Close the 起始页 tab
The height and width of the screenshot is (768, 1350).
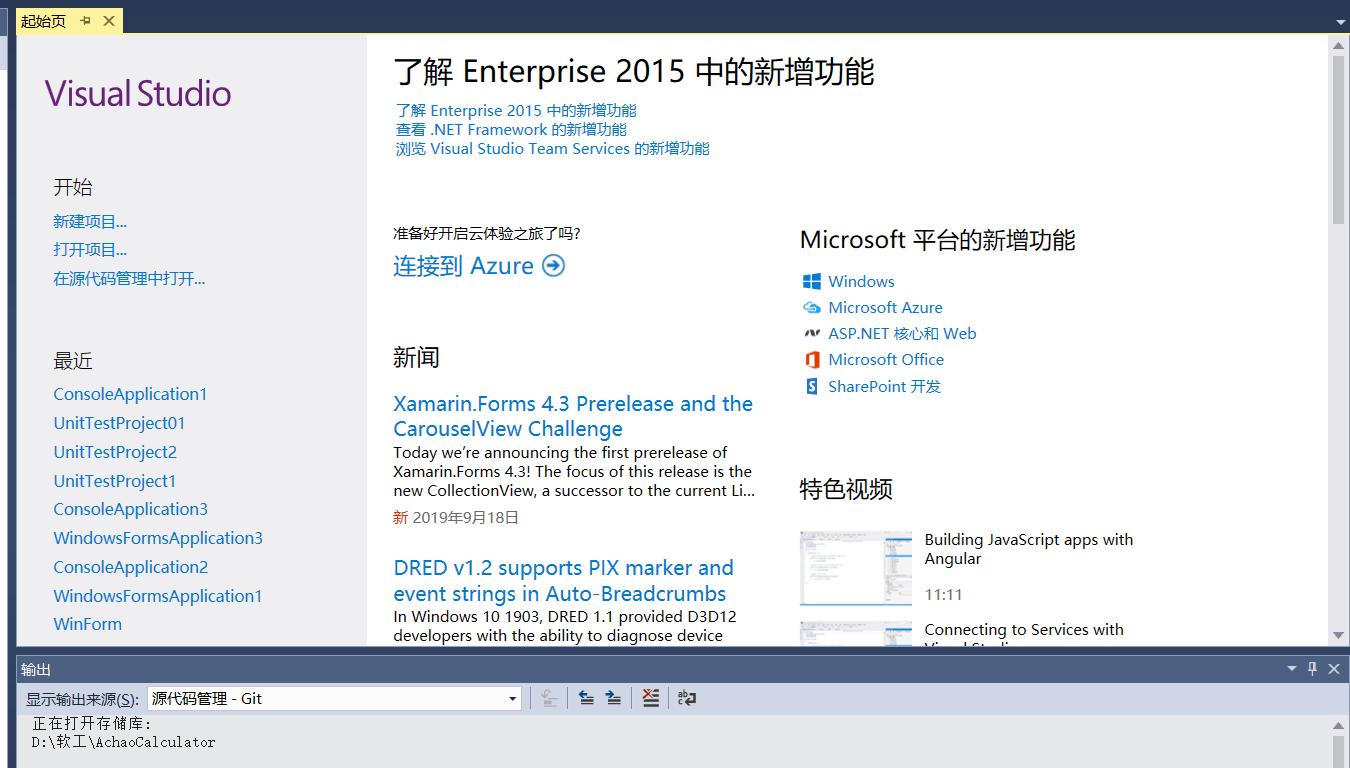click(109, 21)
